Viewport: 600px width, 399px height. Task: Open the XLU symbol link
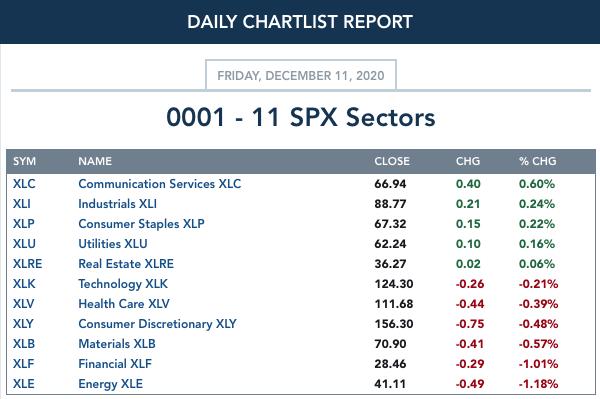24,244
